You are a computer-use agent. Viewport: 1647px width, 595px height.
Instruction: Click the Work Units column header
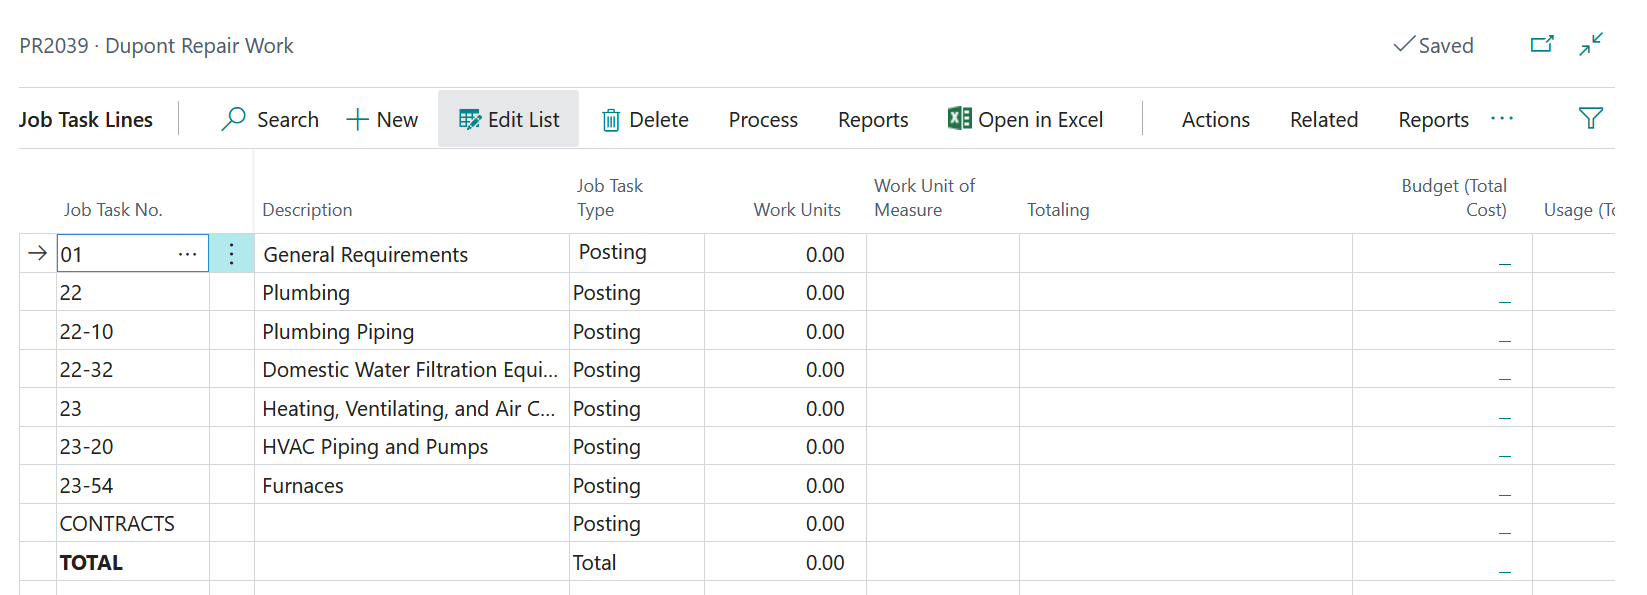[x=796, y=210]
